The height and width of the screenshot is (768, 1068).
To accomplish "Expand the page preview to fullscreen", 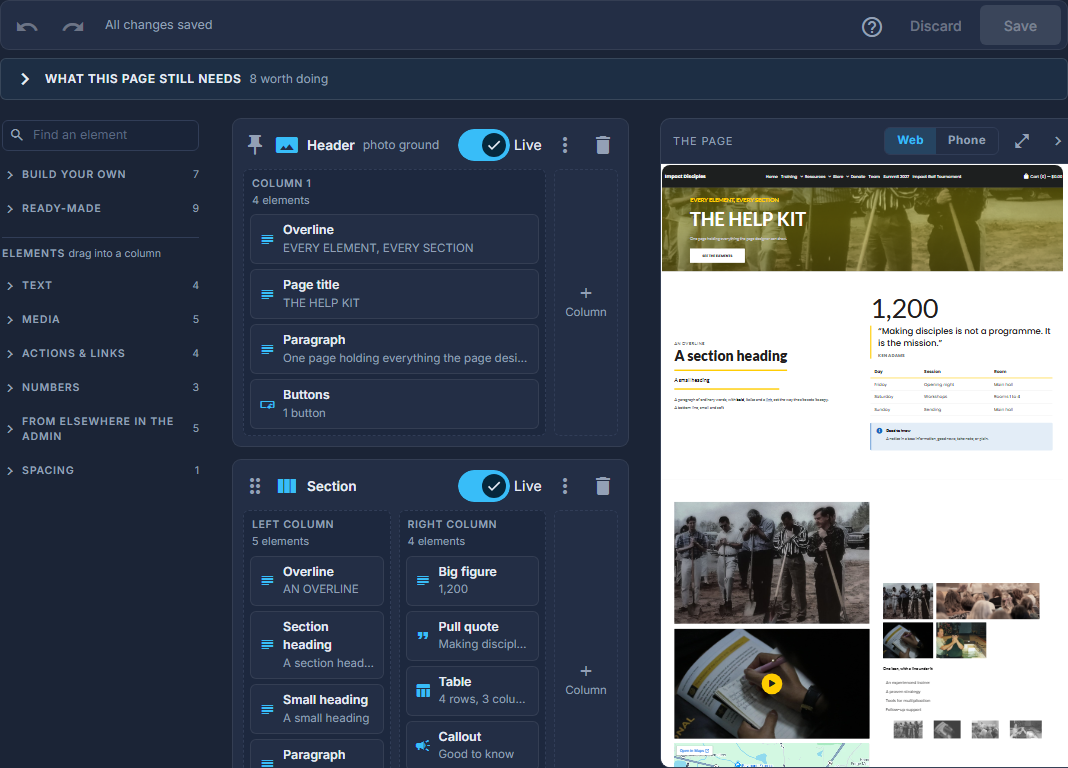I will (1022, 141).
